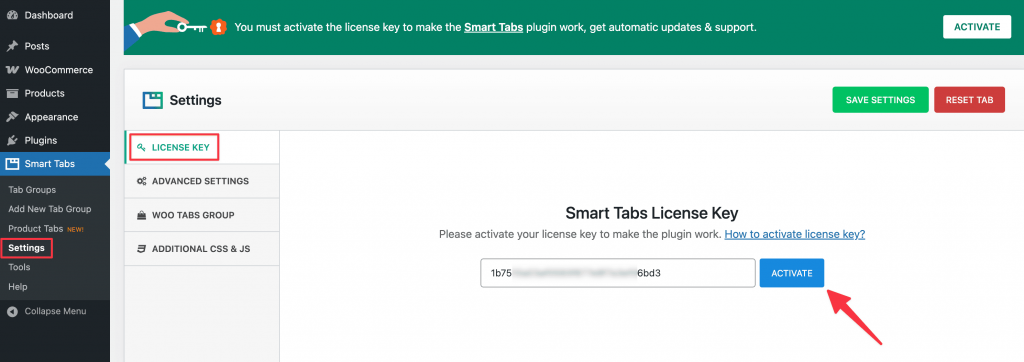Click the bag icon beside Woo Tabs Group
Viewport: 1024px width, 362px height.
(x=141, y=215)
